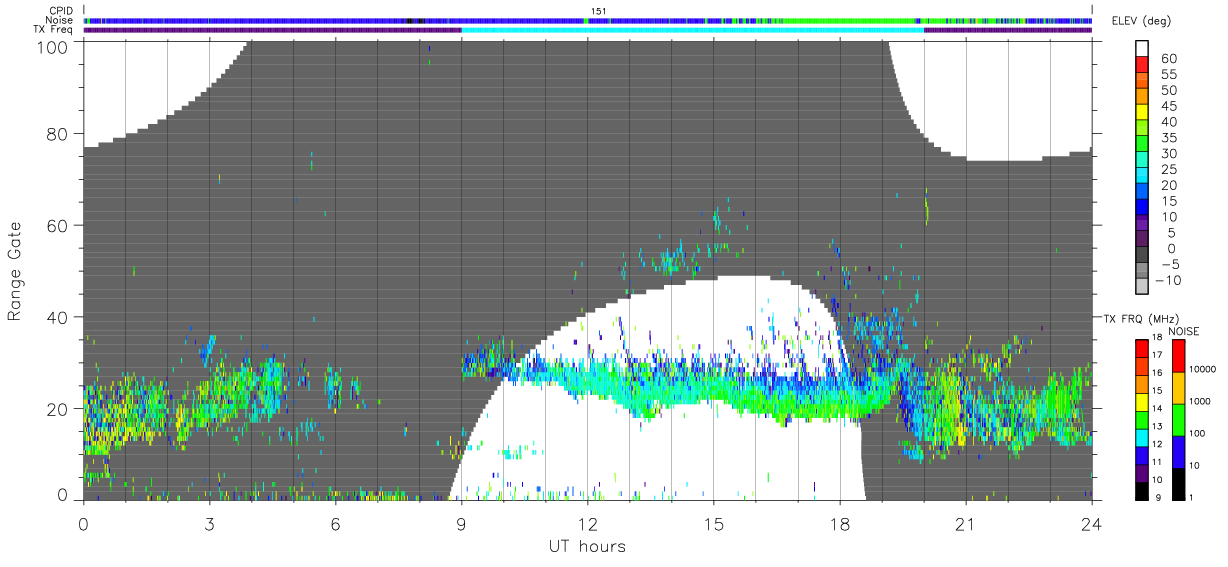Pick the cyan segment of TX FRQ color bar
The image size is (1228, 567).
click(1143, 436)
